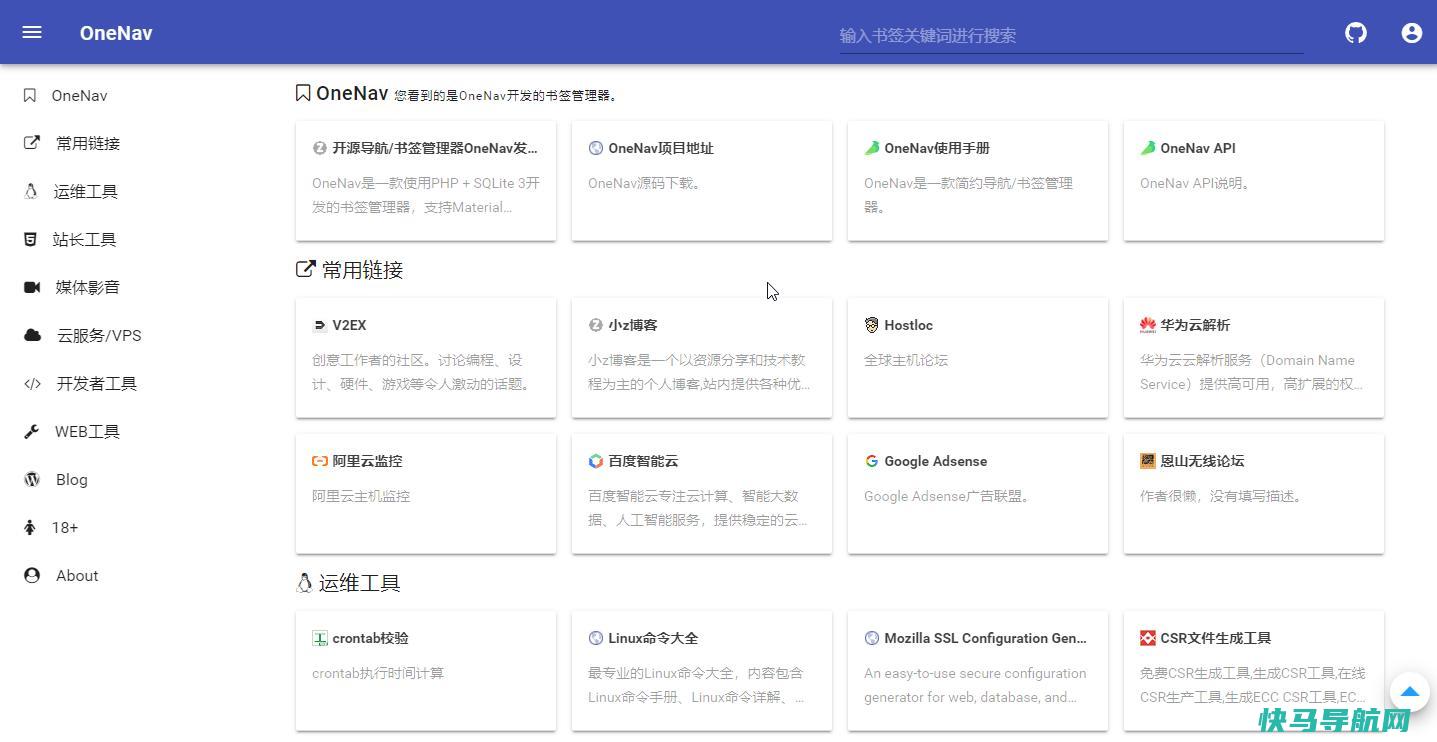Click the OneNav title in header
The width and height of the screenshot is (1437, 742).
click(116, 33)
